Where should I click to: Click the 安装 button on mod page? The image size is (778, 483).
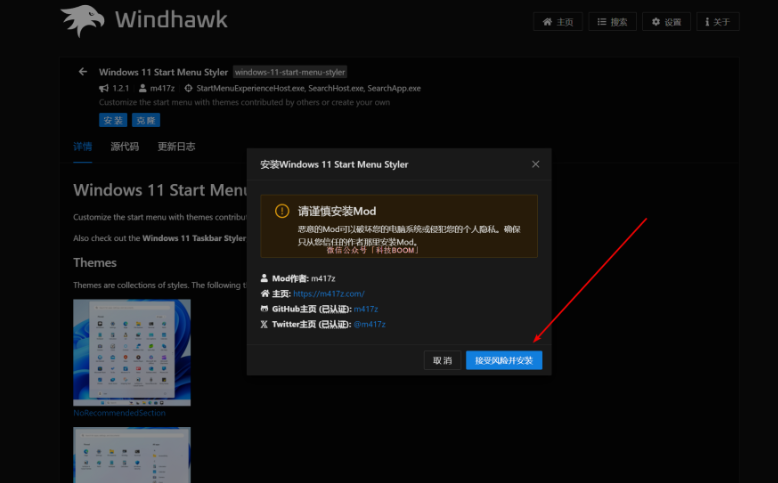(113, 120)
